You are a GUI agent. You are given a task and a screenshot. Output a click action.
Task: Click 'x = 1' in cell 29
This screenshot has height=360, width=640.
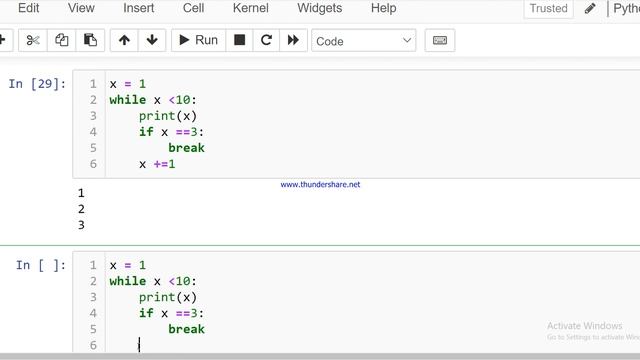pos(128,84)
